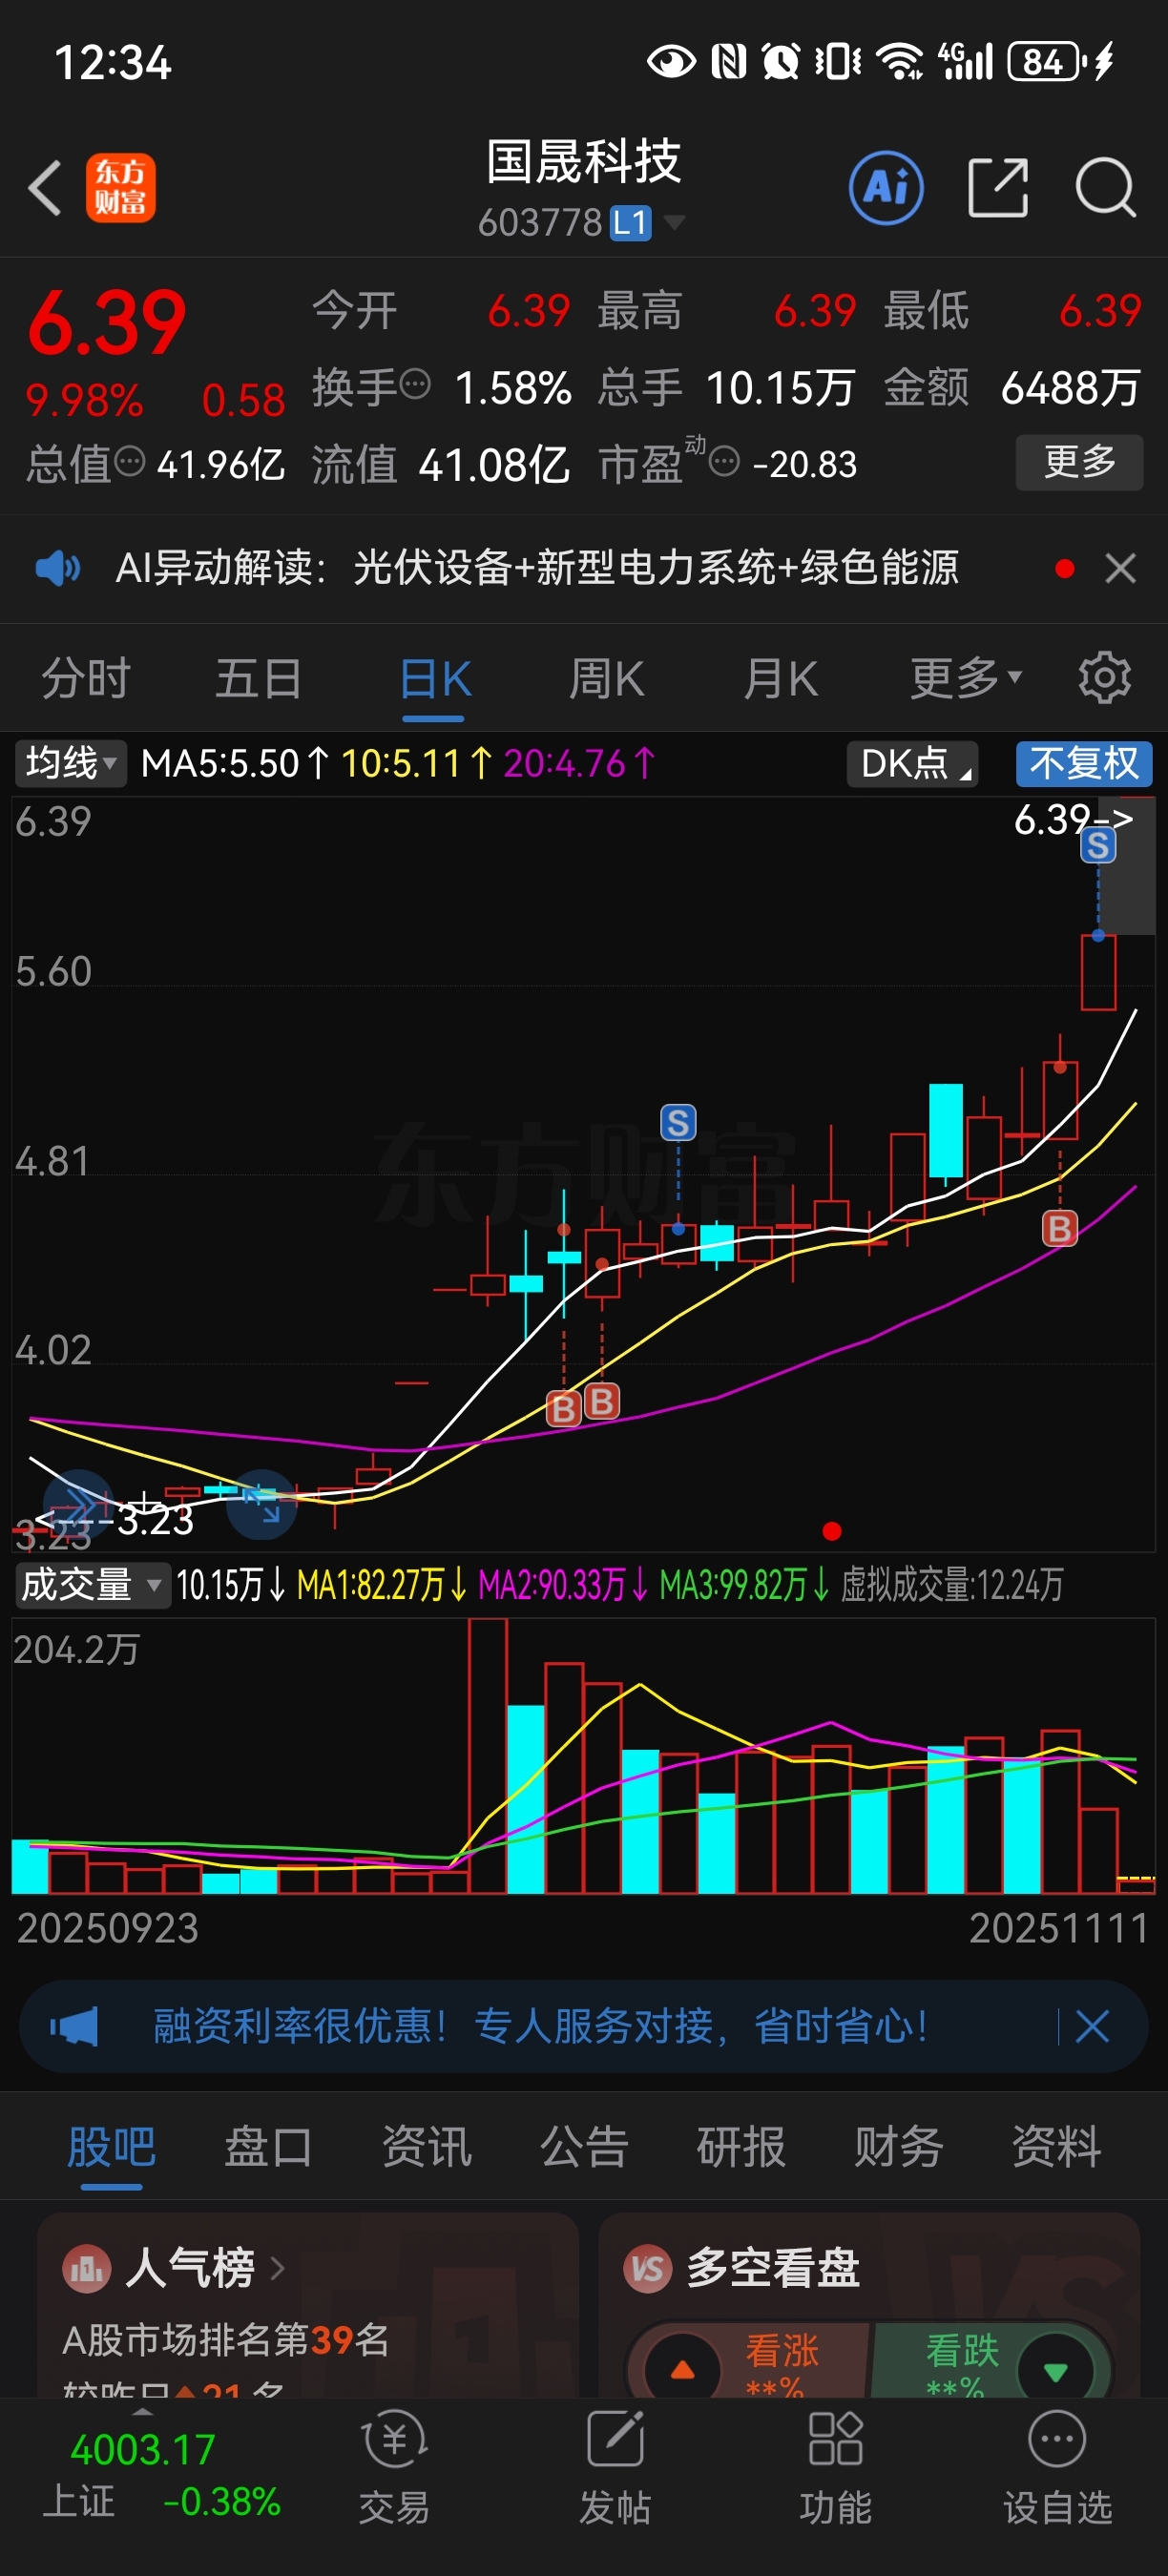The width and height of the screenshot is (1168, 2576).
Task: Tap the 20251111 end date label
Action: (x=1058, y=1928)
